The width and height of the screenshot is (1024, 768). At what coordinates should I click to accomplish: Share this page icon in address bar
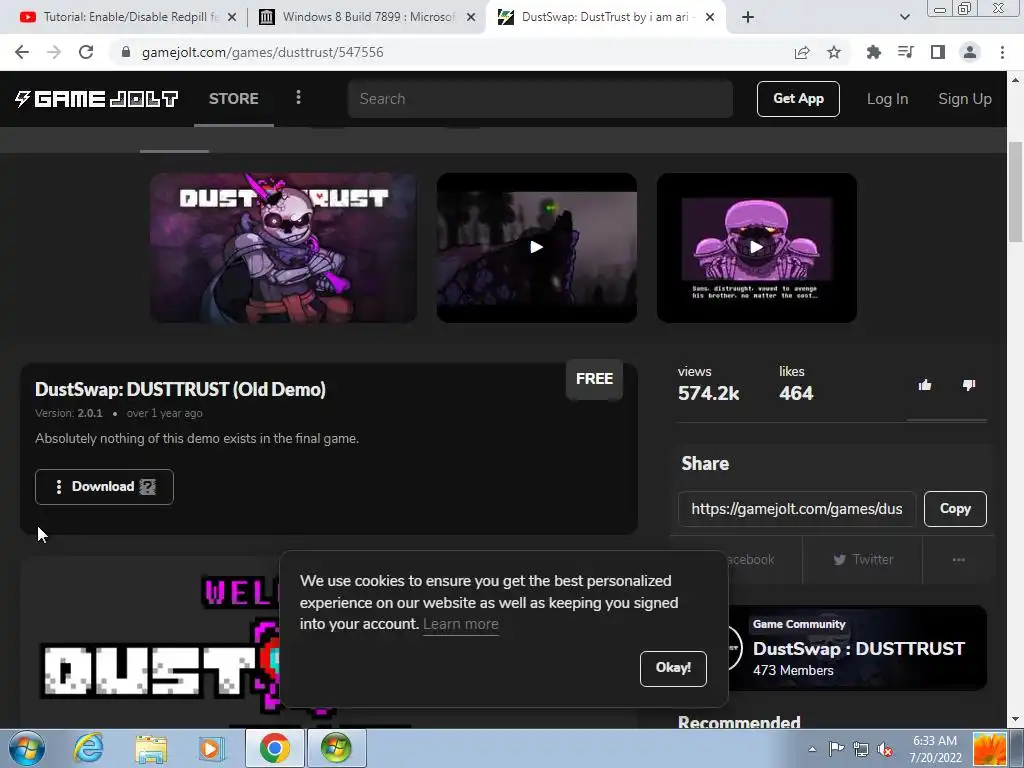click(802, 52)
